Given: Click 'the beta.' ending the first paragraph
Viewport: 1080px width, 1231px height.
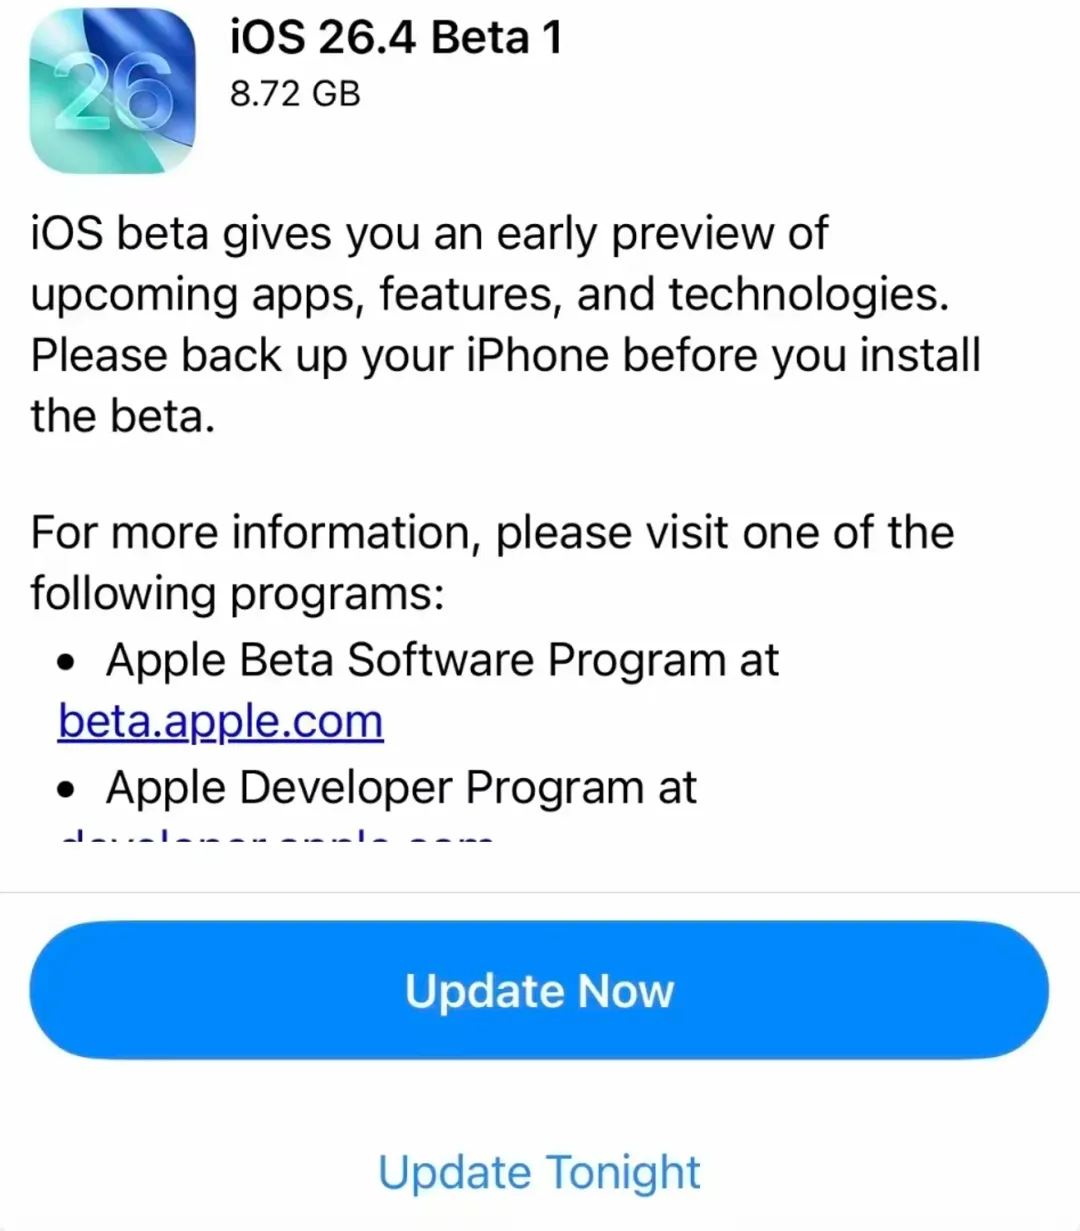Looking at the screenshot, I should pos(123,416).
